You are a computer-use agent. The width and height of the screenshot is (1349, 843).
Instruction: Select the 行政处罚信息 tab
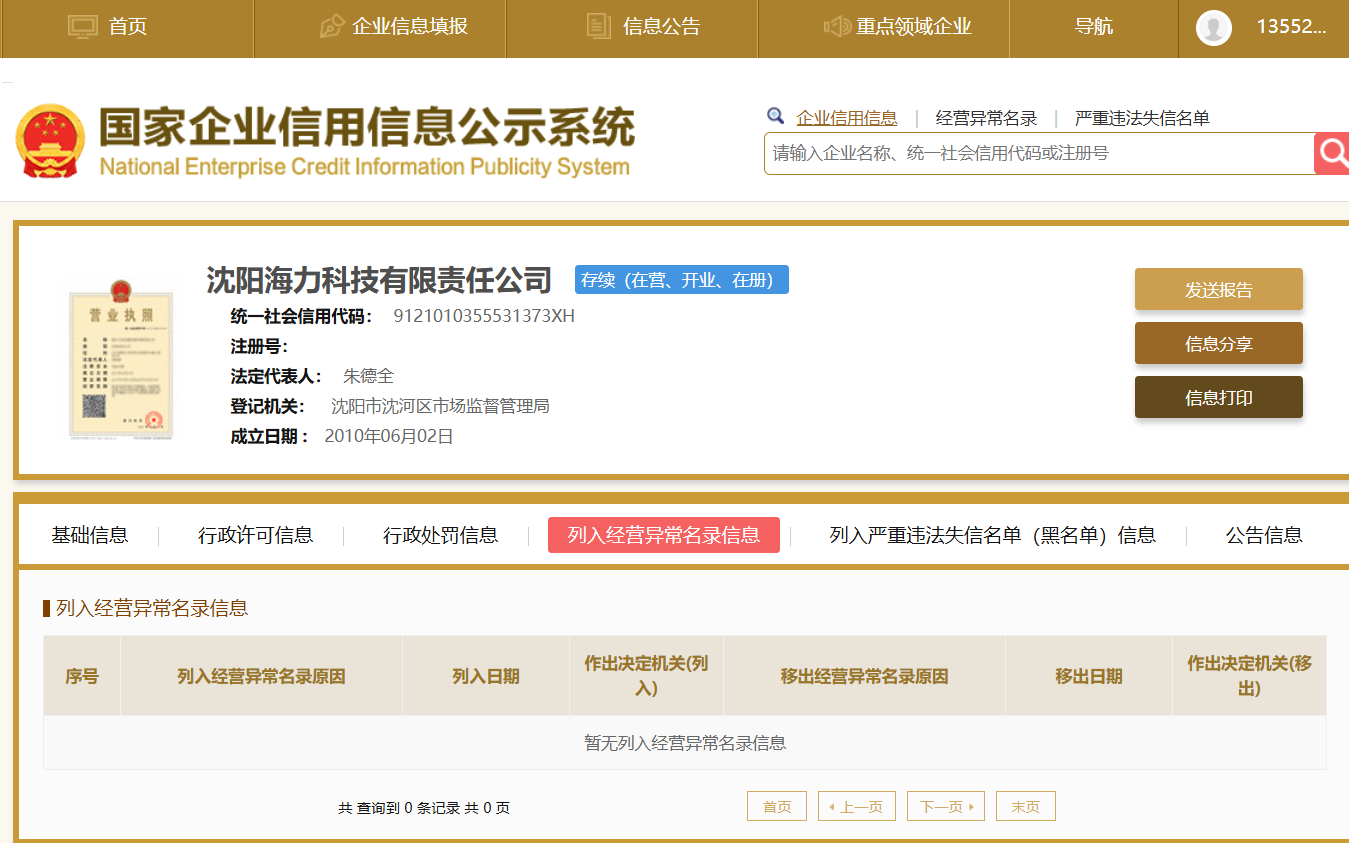click(x=440, y=535)
